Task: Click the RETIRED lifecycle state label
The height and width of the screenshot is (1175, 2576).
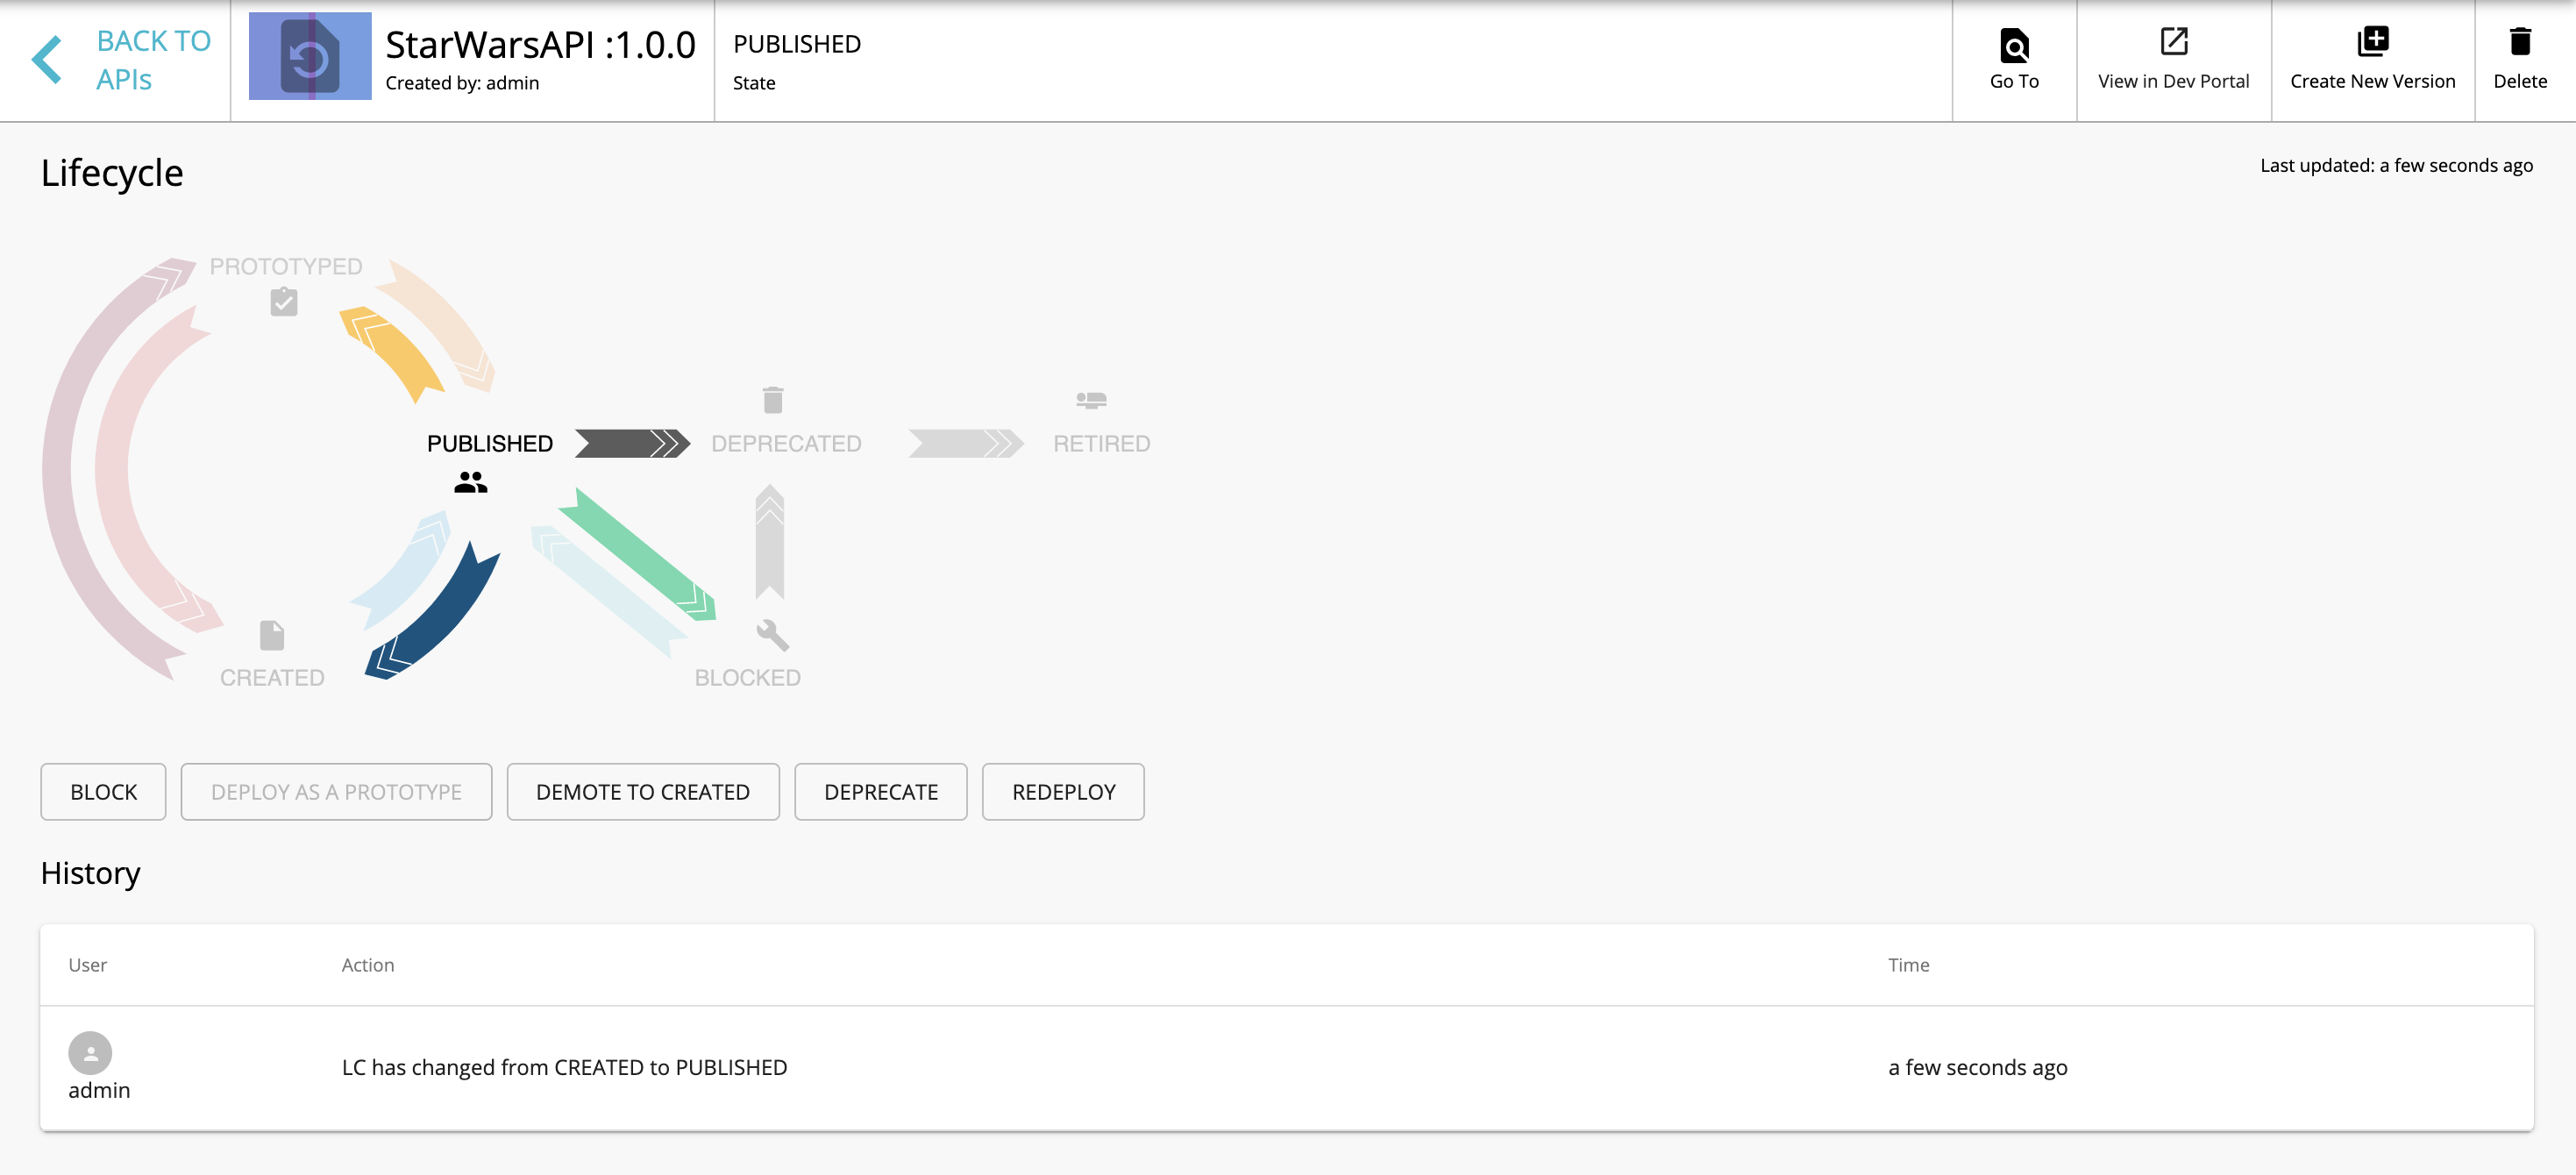Action: [1101, 443]
